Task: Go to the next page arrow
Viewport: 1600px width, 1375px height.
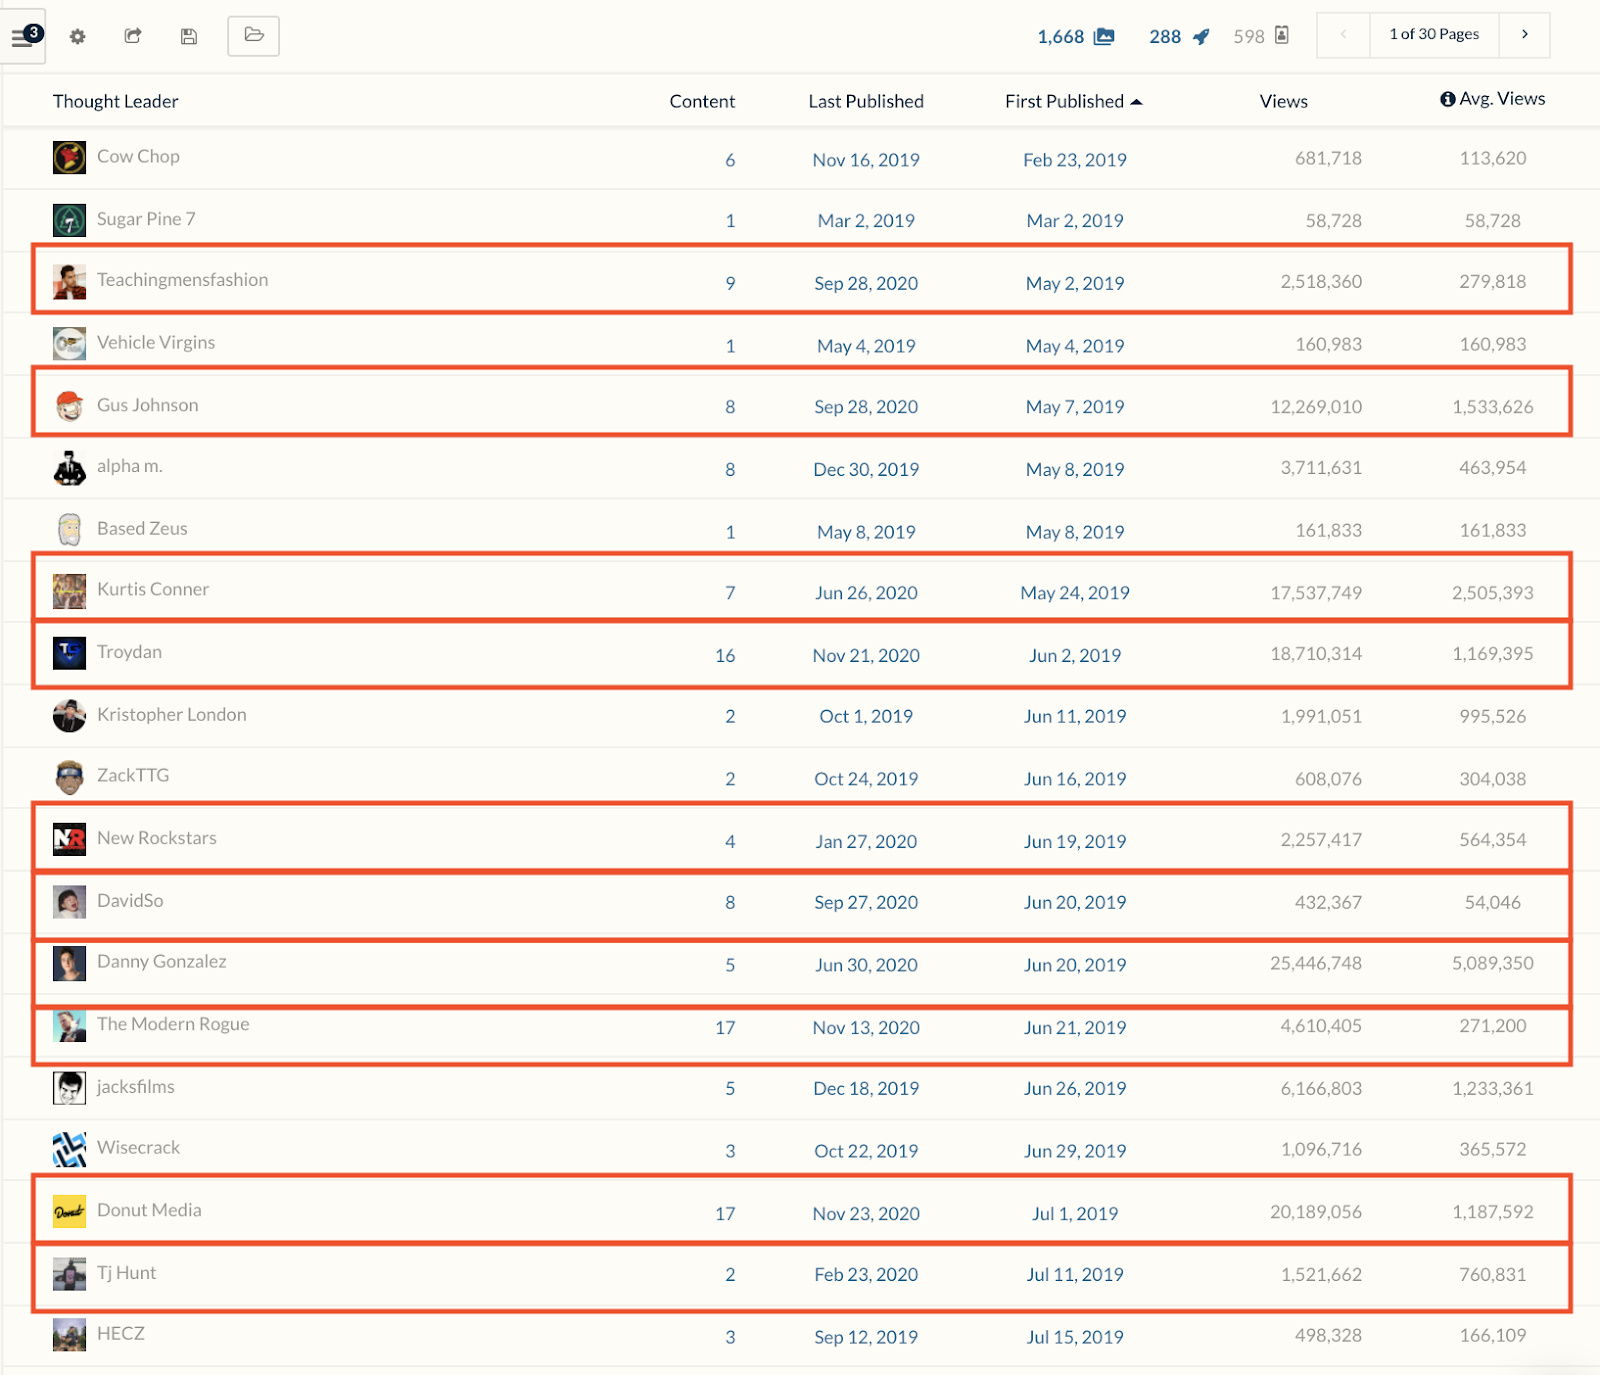Action: coord(1524,35)
